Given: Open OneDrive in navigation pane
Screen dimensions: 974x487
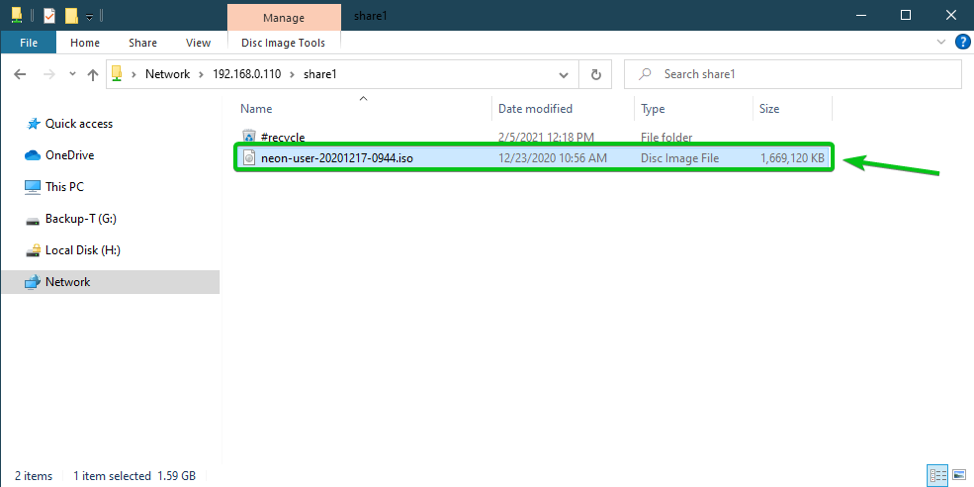Looking at the screenshot, I should [70, 155].
